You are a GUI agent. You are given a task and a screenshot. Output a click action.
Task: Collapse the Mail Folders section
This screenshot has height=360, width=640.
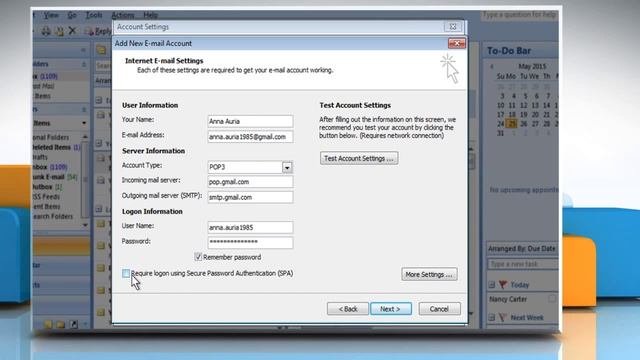[84, 109]
